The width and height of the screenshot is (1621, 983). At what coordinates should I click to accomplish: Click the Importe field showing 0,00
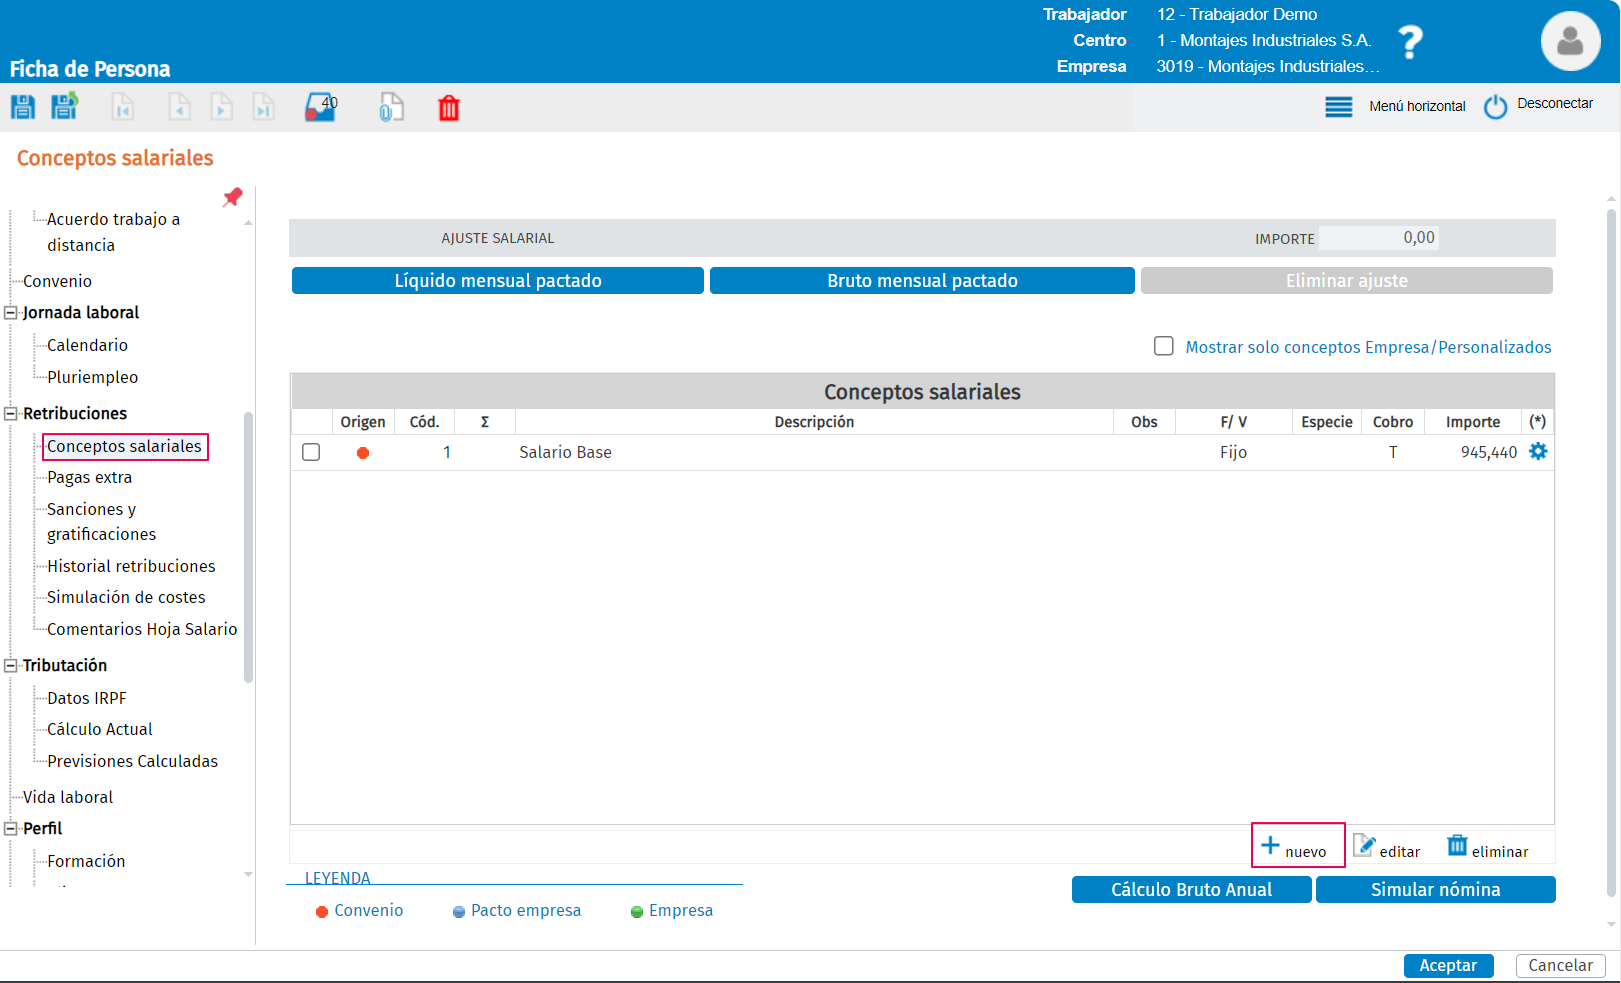click(x=1378, y=238)
